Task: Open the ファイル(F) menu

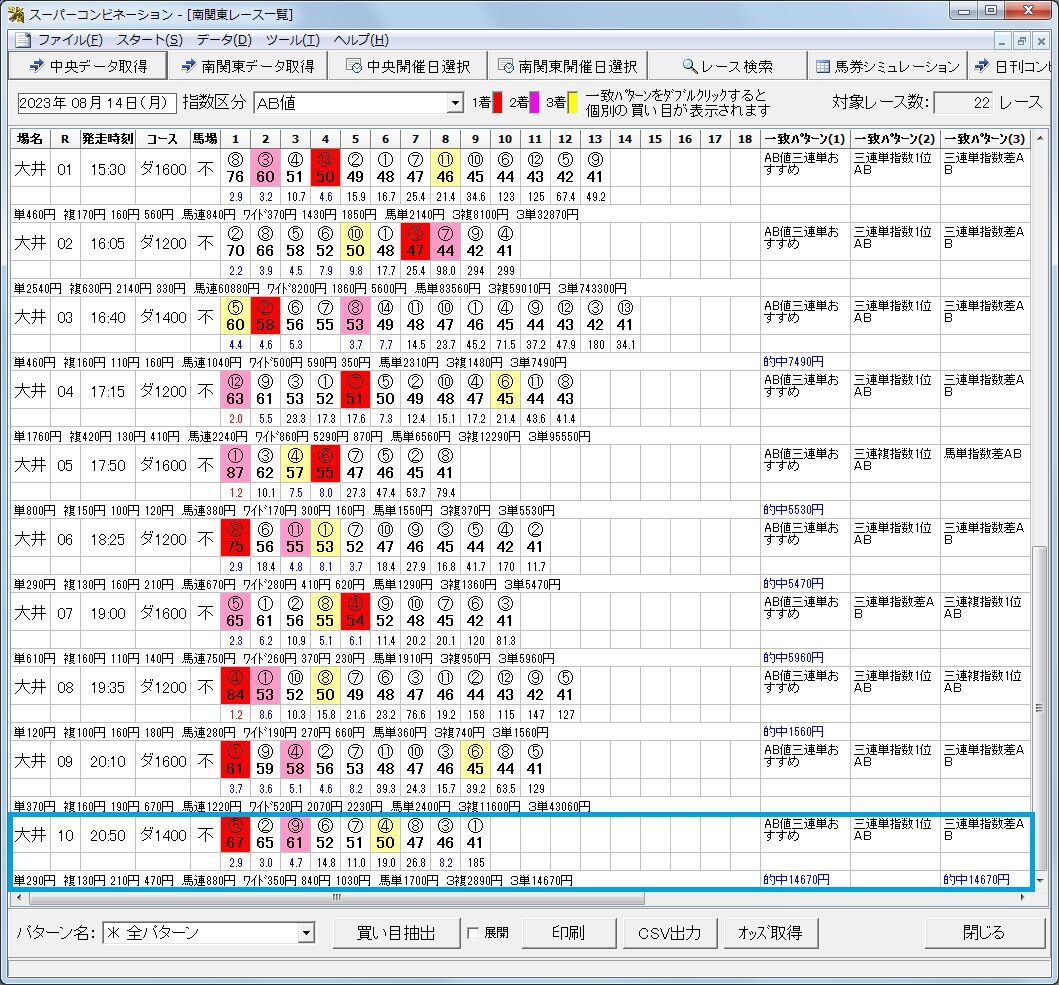Action: [x=70, y=40]
